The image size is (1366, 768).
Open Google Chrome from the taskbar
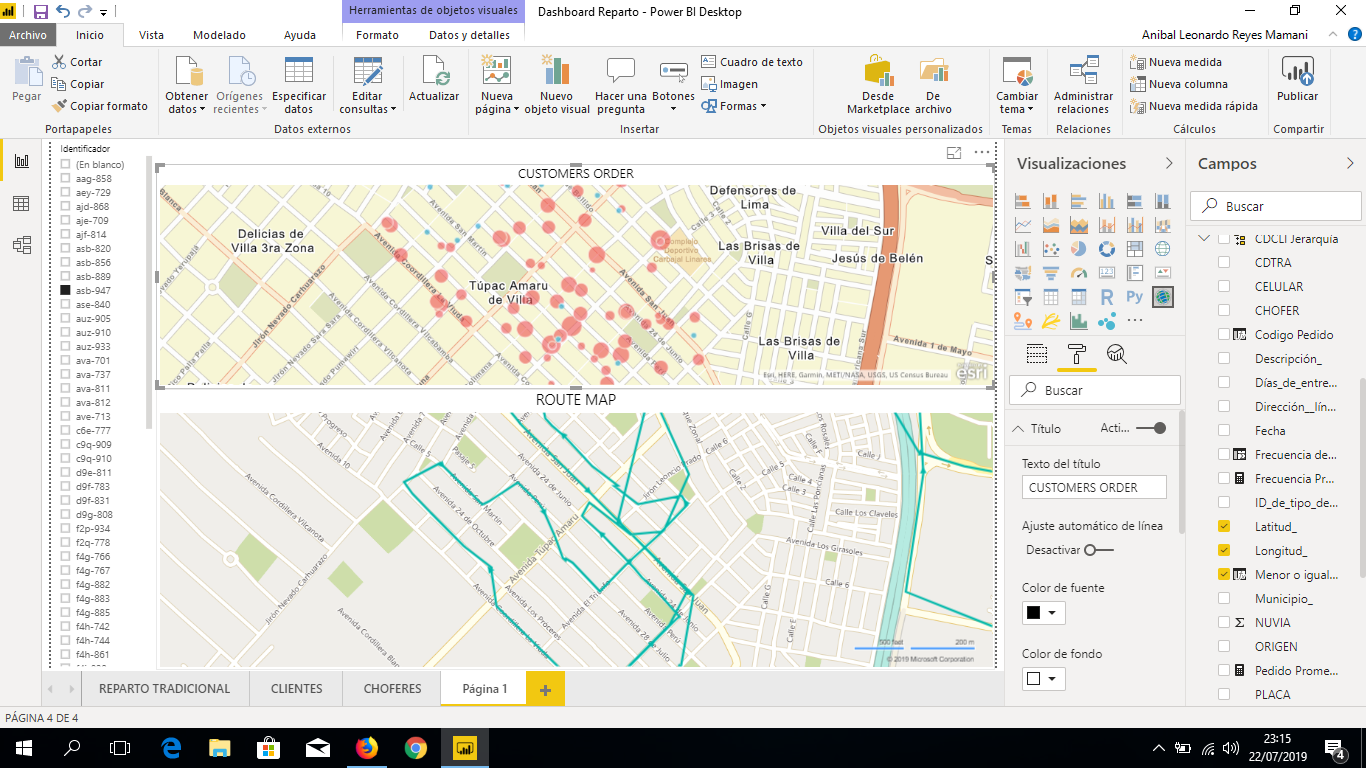pos(416,748)
